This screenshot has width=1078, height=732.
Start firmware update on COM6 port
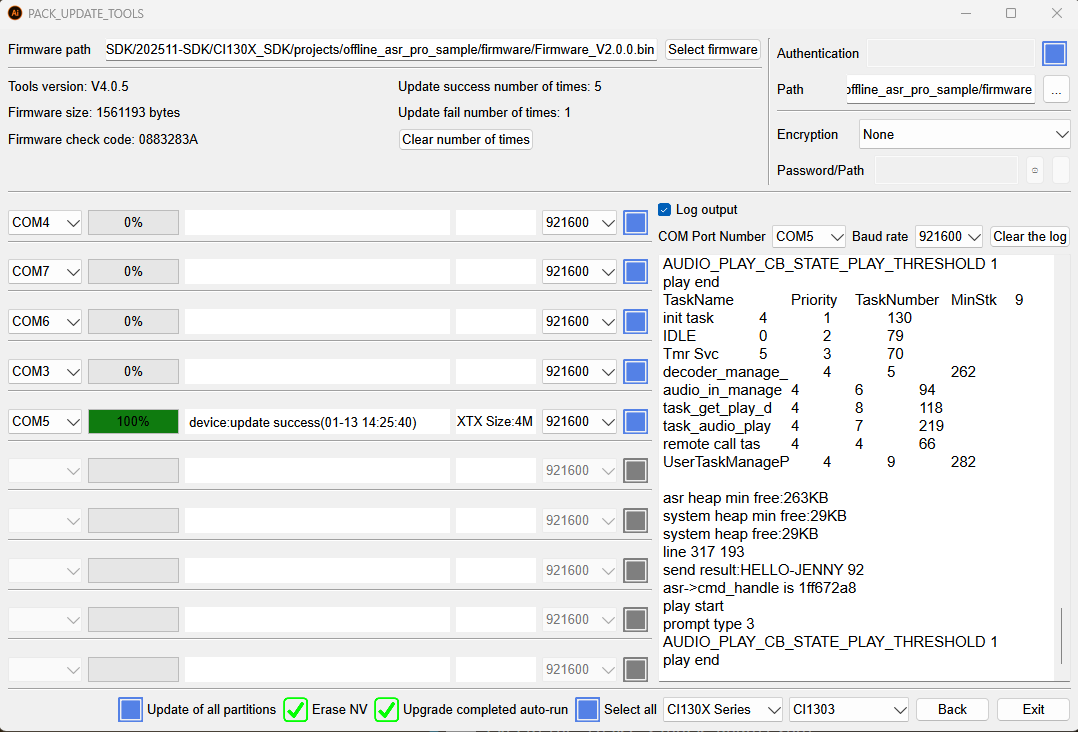pyautogui.click(x=635, y=321)
